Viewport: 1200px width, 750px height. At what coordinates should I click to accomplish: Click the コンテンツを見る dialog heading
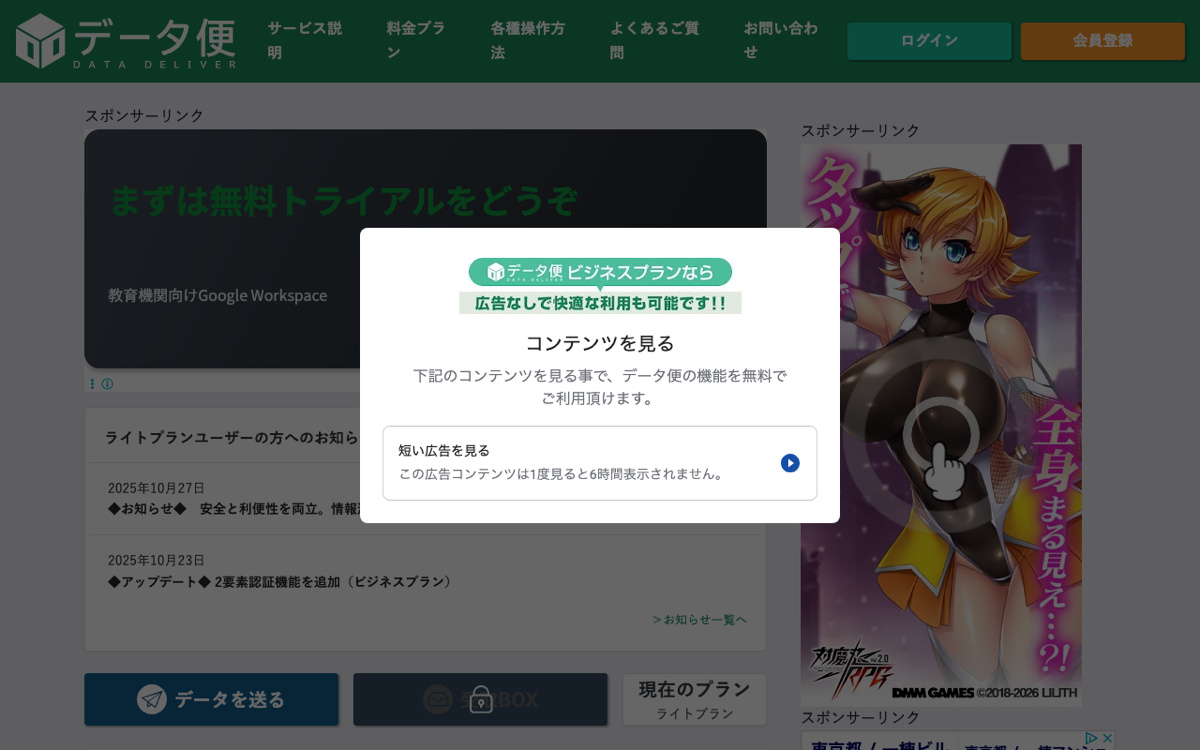click(600, 343)
